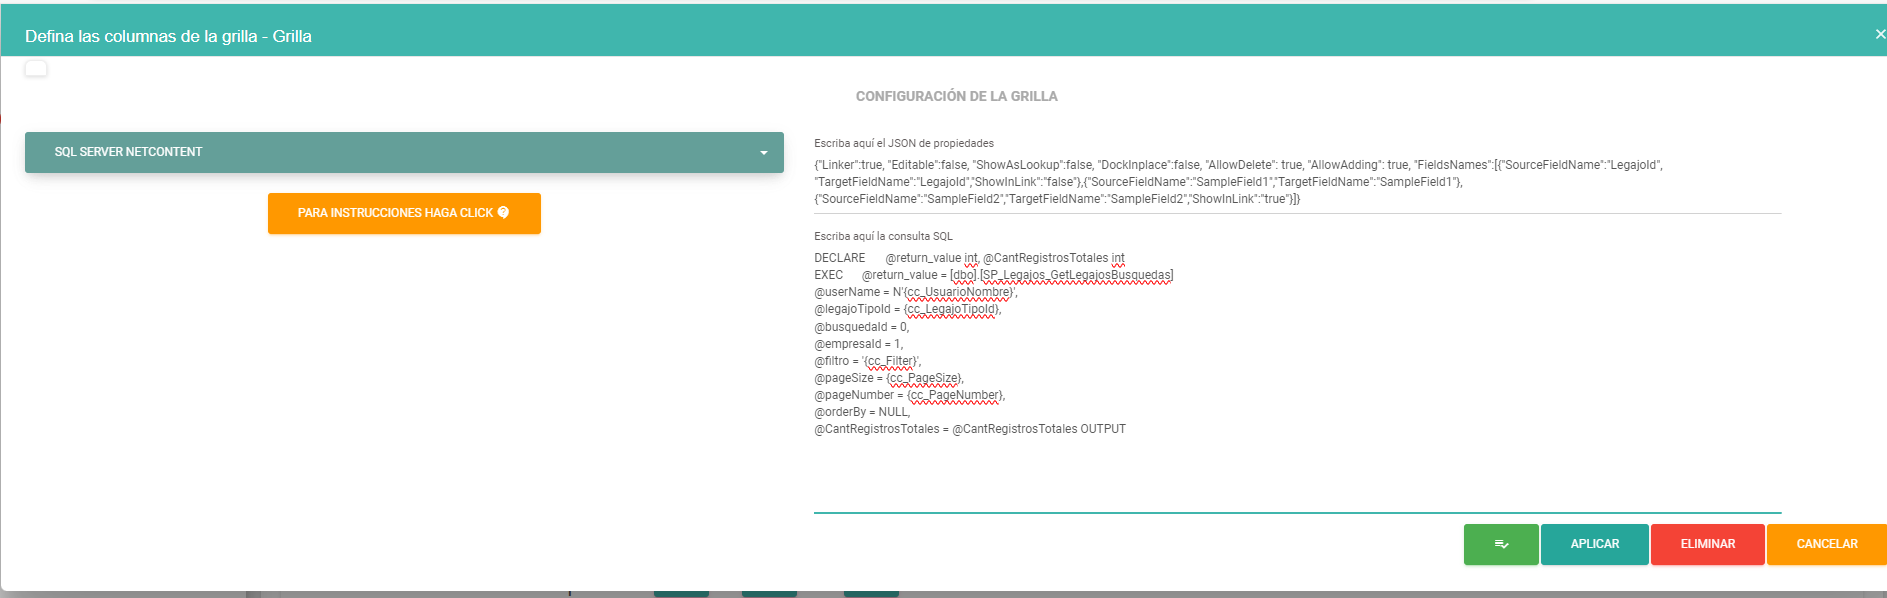Close the Defina las columnas dialog
Viewport: 1887px width, 598px height.
[x=1879, y=34]
